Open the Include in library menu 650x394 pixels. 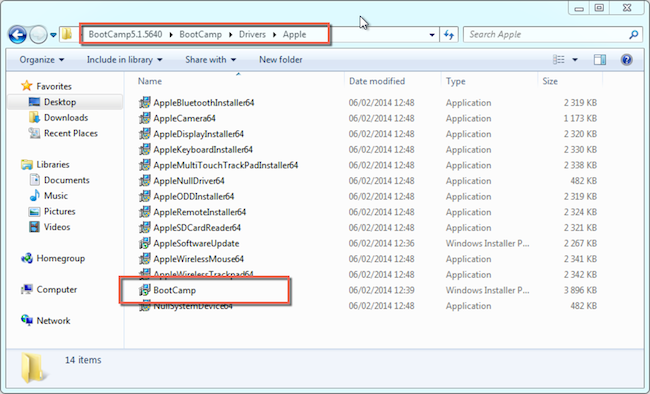tap(124, 60)
